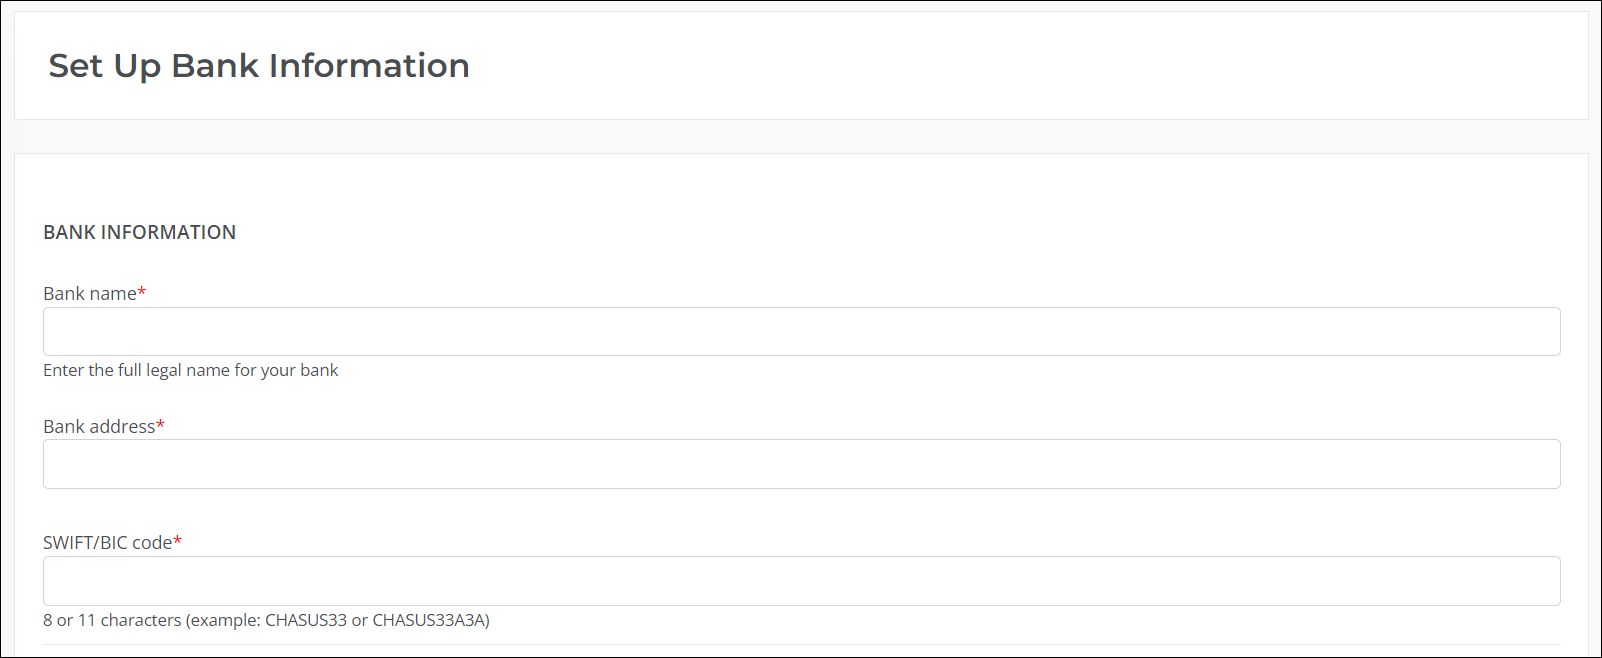Click the "Enter the full legal name" hint text
1602x658 pixels.
click(x=136, y=370)
